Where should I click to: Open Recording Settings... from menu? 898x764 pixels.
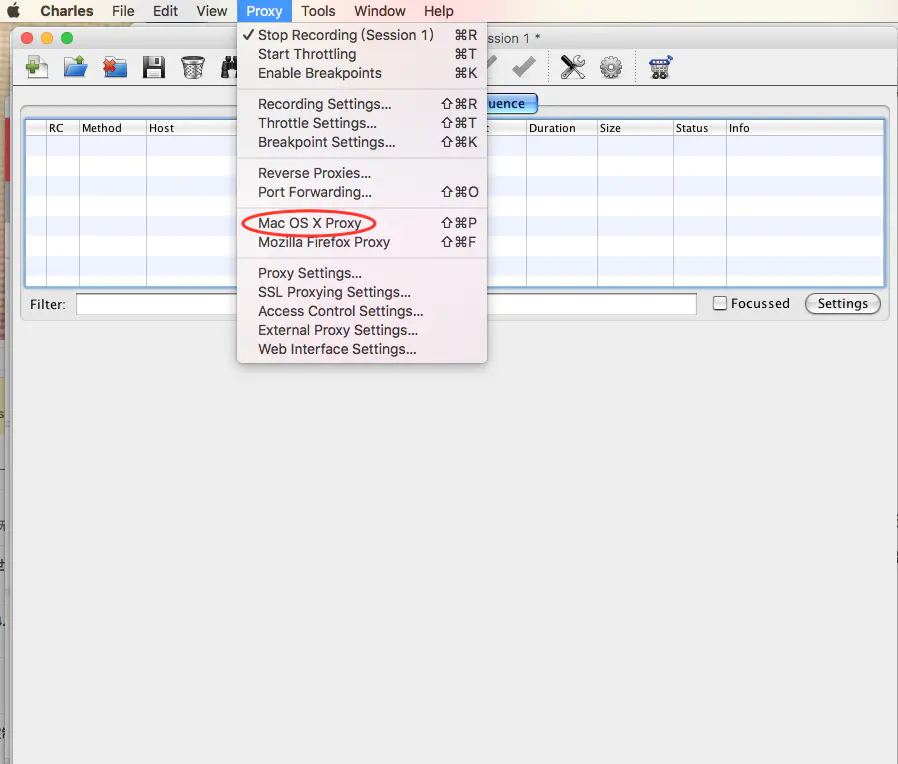point(362,104)
